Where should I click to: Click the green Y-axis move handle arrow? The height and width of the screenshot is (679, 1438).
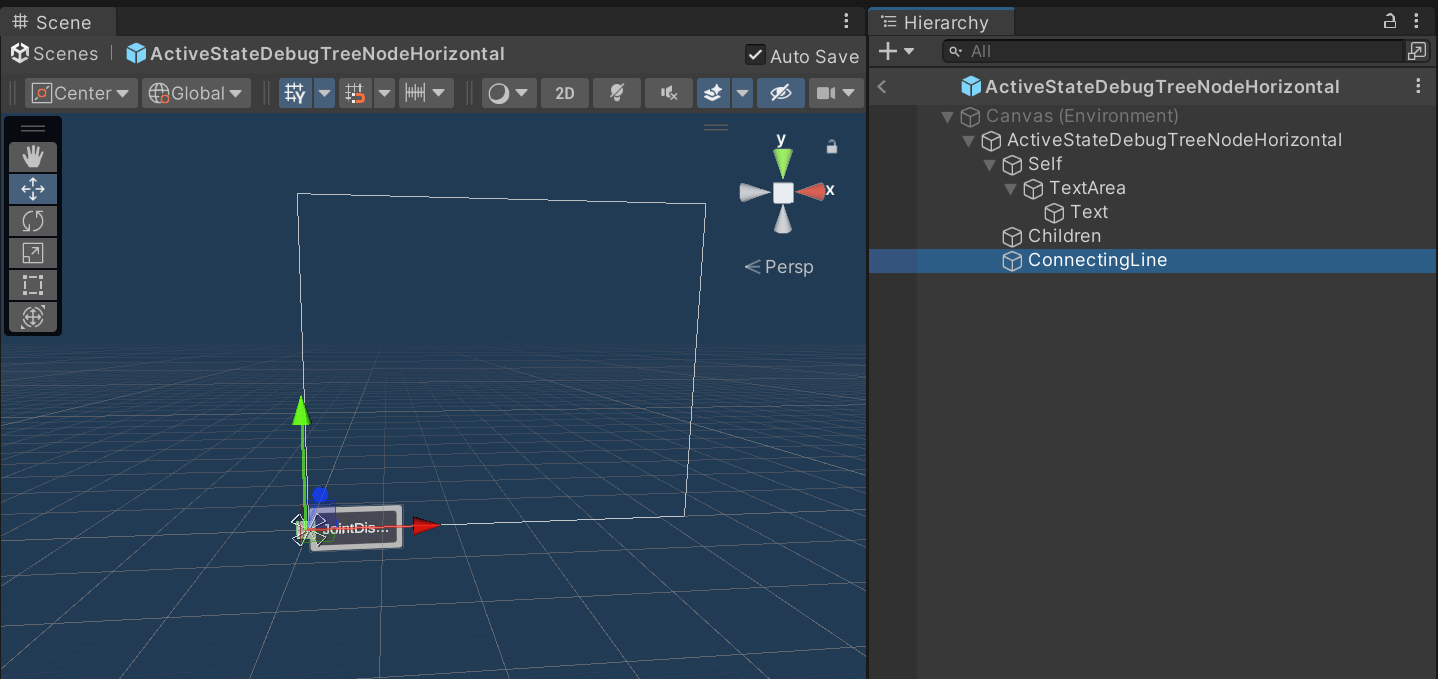click(301, 410)
